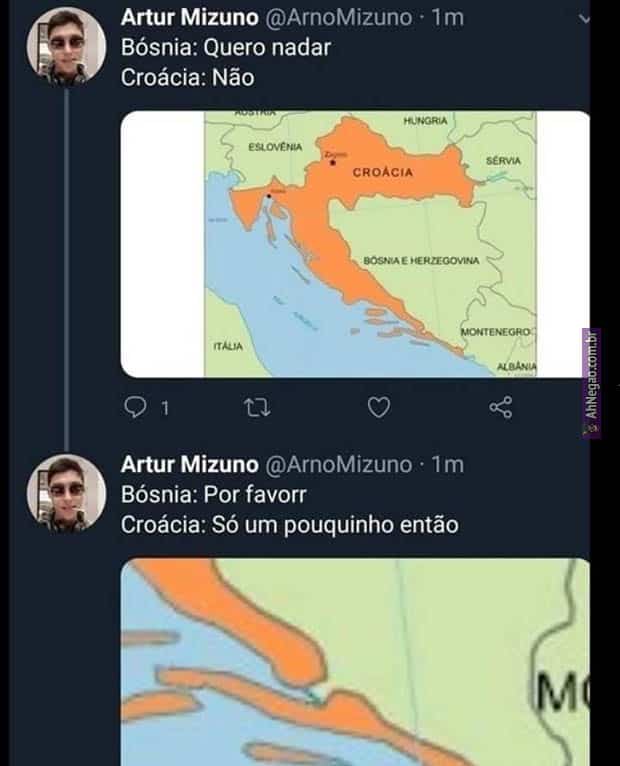Like the first tweet with heart icon
Viewport: 620px width, 766px height.
(x=378, y=407)
